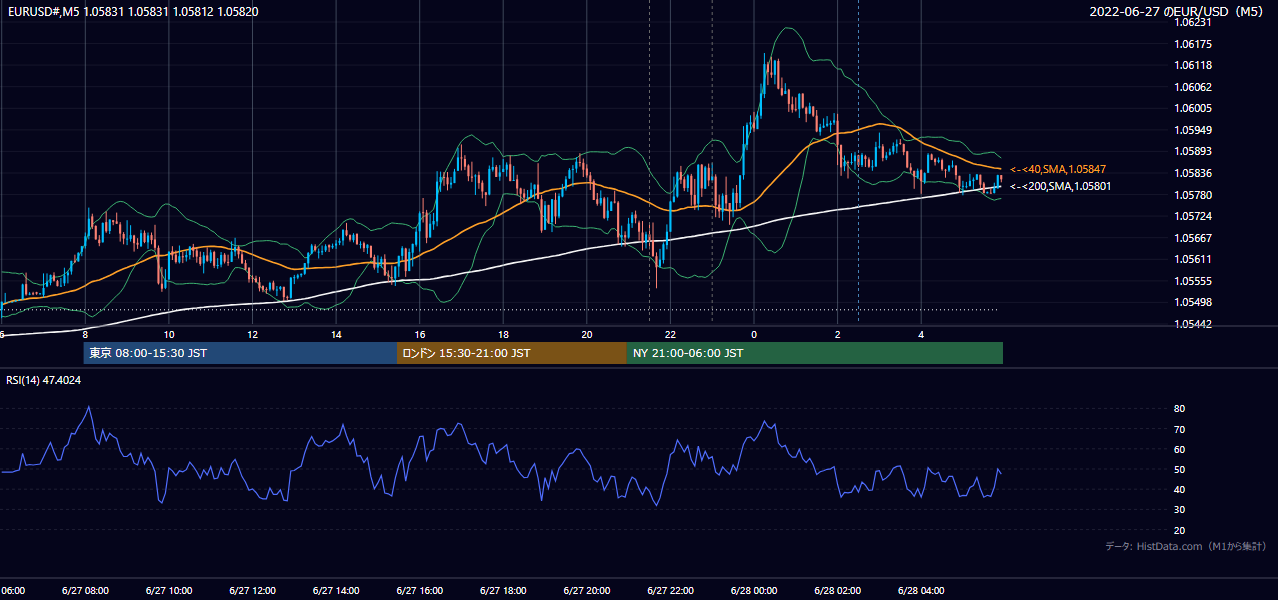The height and width of the screenshot is (600, 1278).
Task: Click hour tick 4 under price chart
Action: tap(922, 334)
